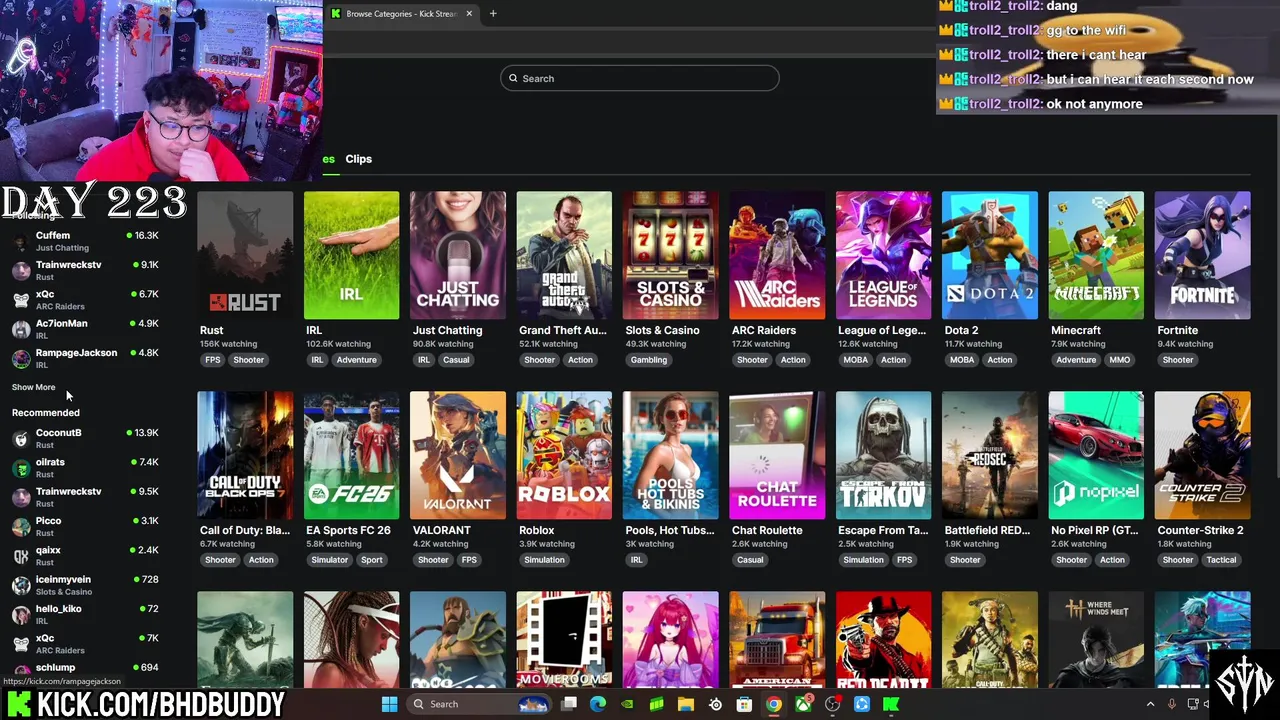Click the Shooter tag under Rust
This screenshot has height=720, width=1280.
click(249, 360)
